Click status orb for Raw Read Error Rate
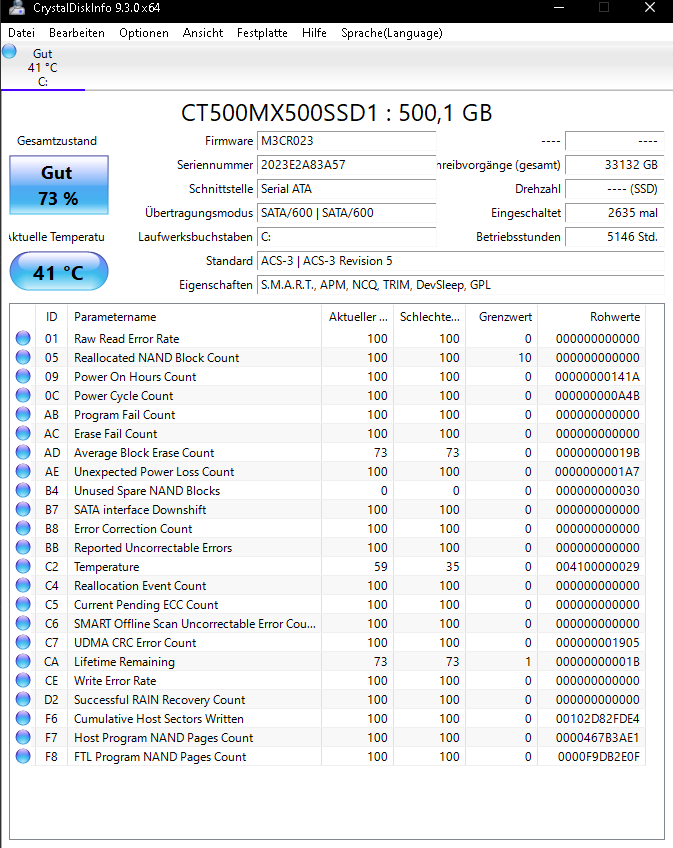673x848 pixels. pyautogui.click(x=23, y=338)
